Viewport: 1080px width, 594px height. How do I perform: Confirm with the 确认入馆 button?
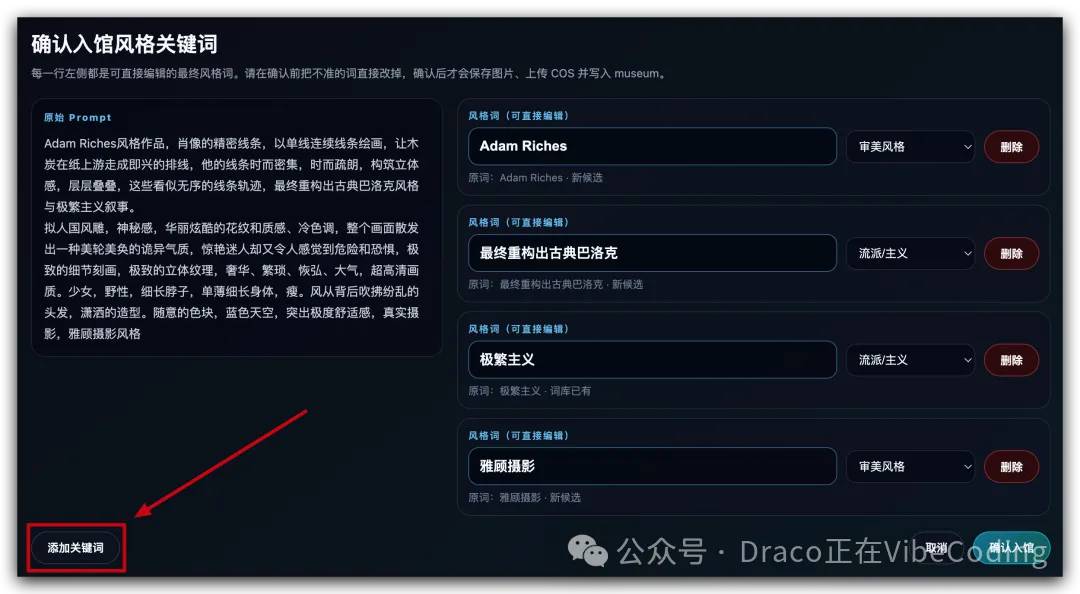[x=1011, y=548]
